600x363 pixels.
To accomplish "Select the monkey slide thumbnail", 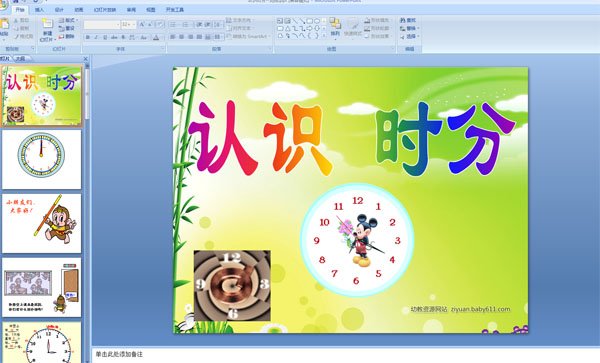I will pyautogui.click(x=42, y=223).
